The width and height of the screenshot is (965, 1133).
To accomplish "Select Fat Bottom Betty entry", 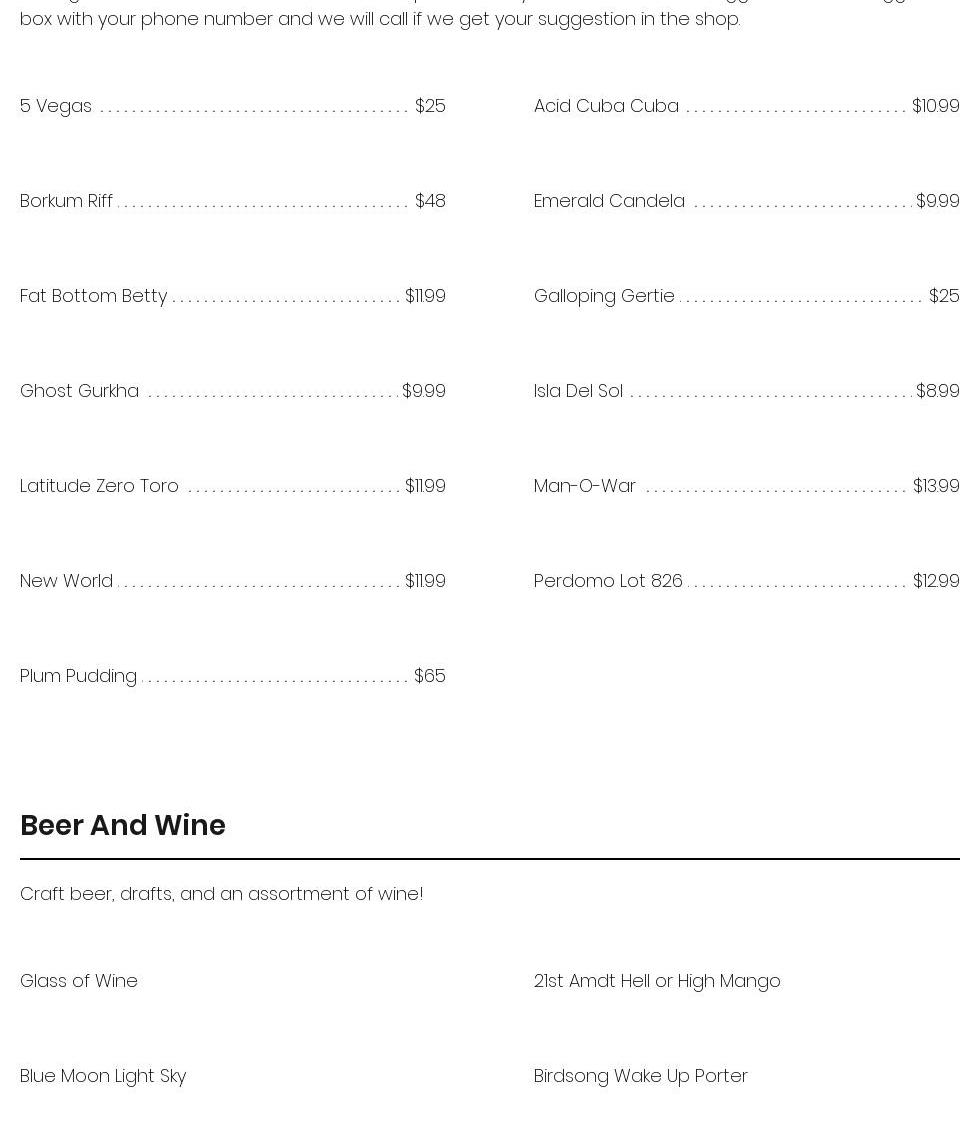I will point(233,296).
